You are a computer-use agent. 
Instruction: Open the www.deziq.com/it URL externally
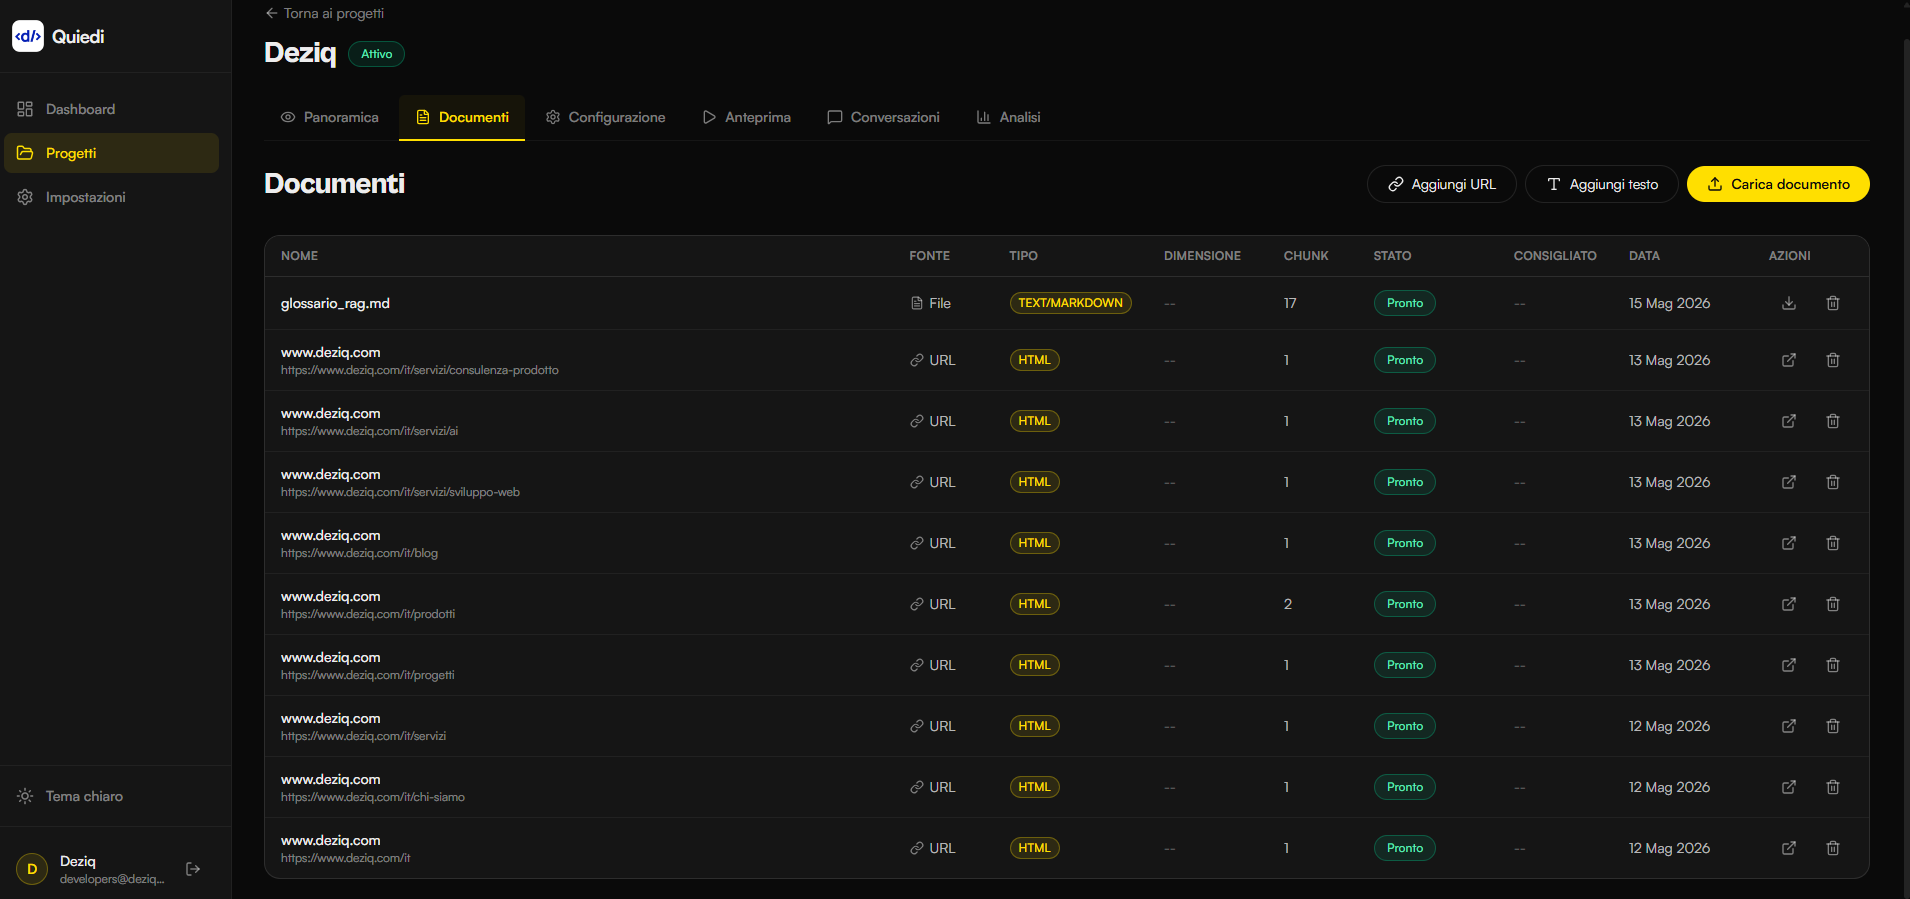click(x=1789, y=848)
